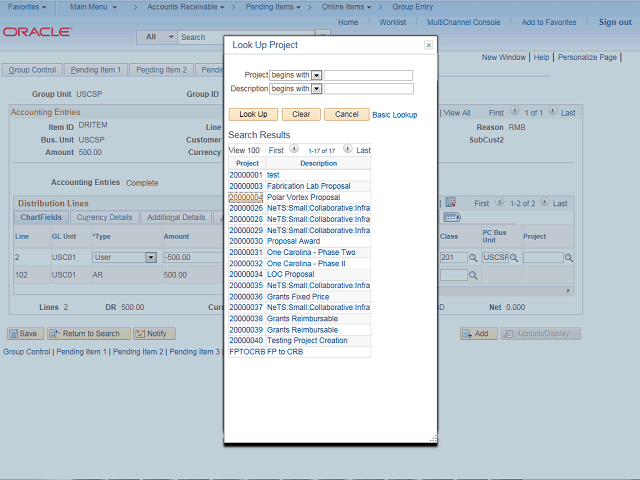Click View 100 in search results

(244, 150)
